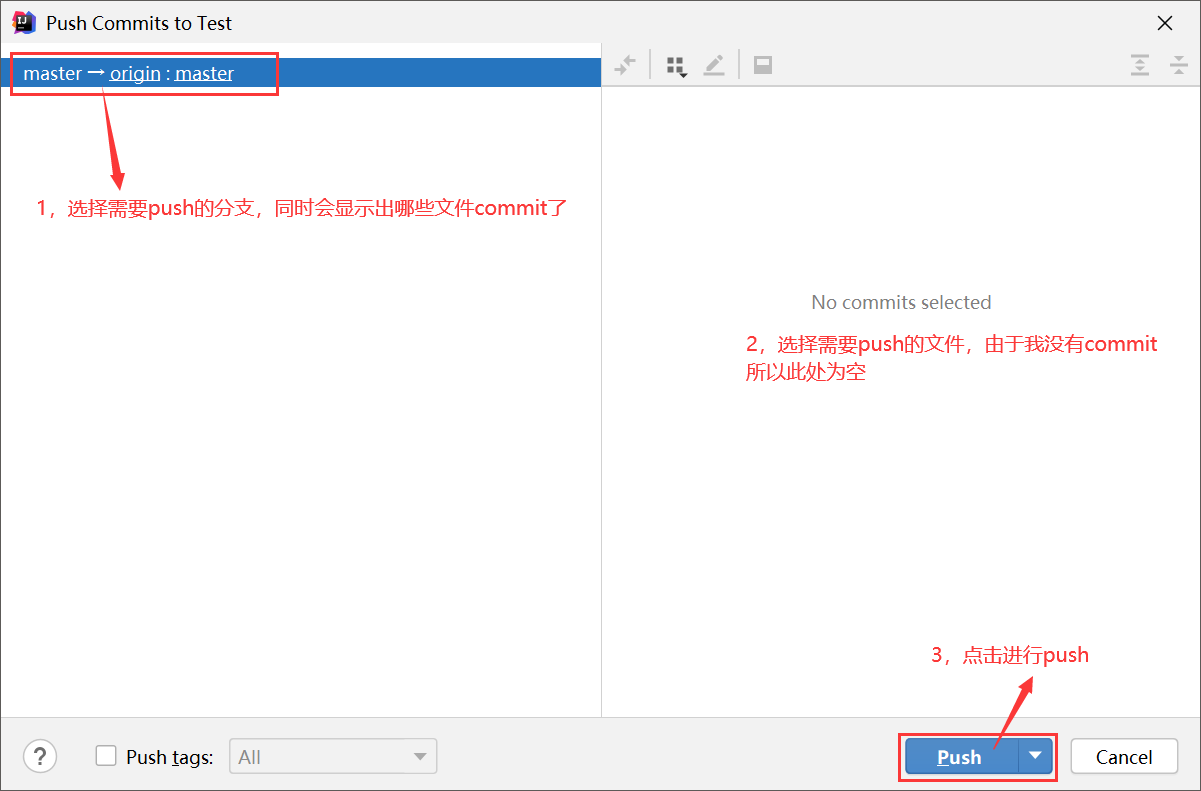Viewport: 1201px width, 791px height.
Task: Select the master to origin branch row
Action: pyautogui.click(x=300, y=73)
